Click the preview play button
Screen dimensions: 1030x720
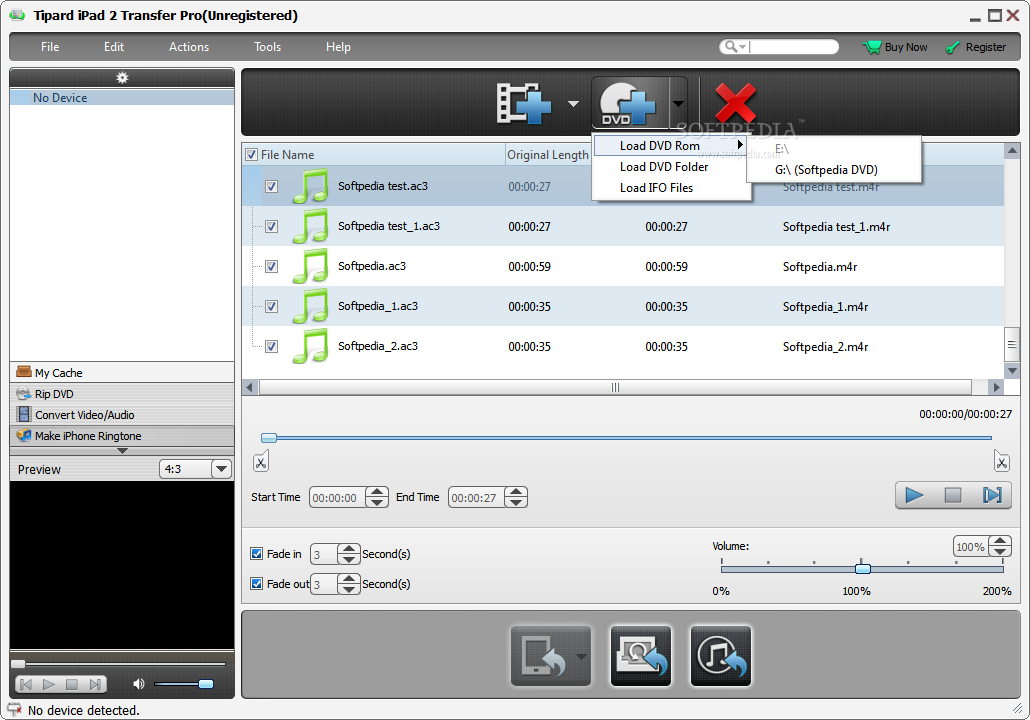pyautogui.click(x=49, y=685)
